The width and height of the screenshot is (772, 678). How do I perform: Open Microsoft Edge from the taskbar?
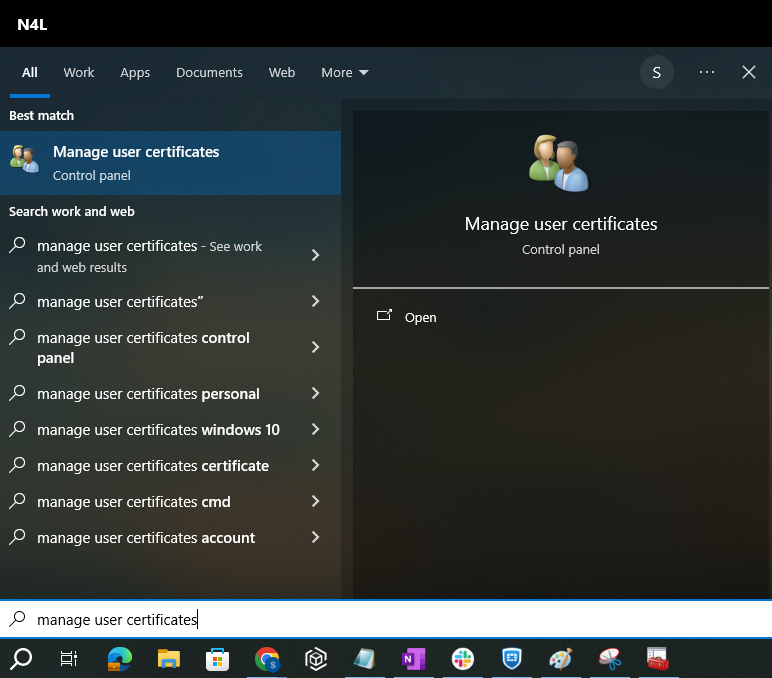pyautogui.click(x=120, y=658)
